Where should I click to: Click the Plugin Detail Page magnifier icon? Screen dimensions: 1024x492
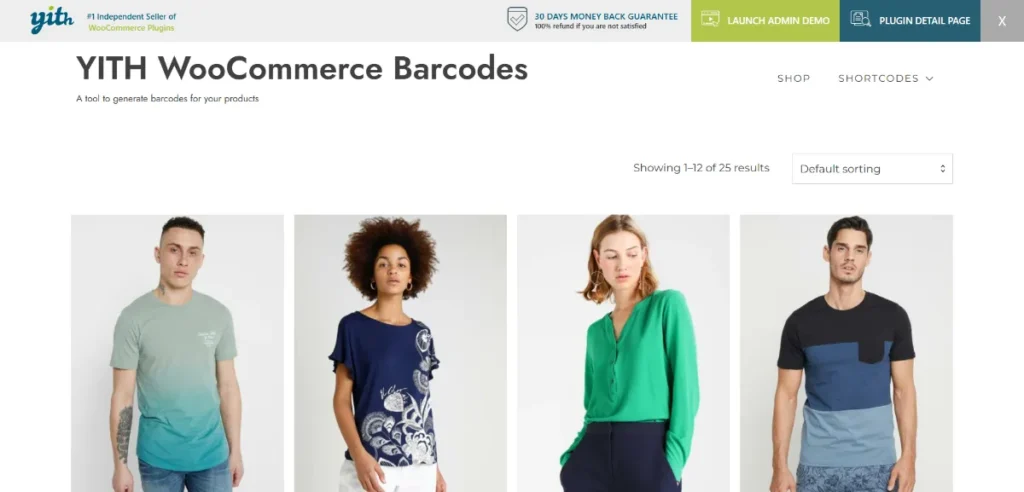click(x=860, y=18)
